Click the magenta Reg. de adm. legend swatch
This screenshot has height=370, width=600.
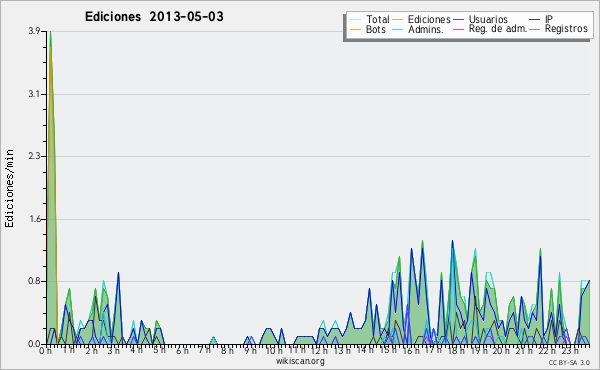458,29
